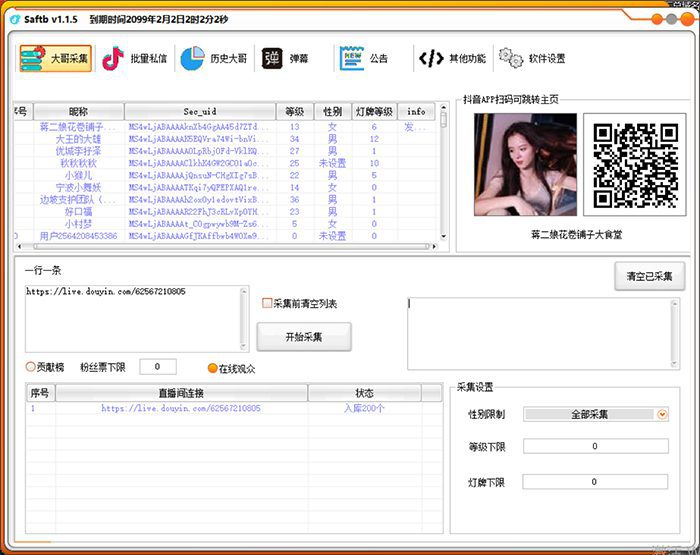Open 其他功能 code bracket icon
The height and width of the screenshot is (555, 700).
click(431, 58)
